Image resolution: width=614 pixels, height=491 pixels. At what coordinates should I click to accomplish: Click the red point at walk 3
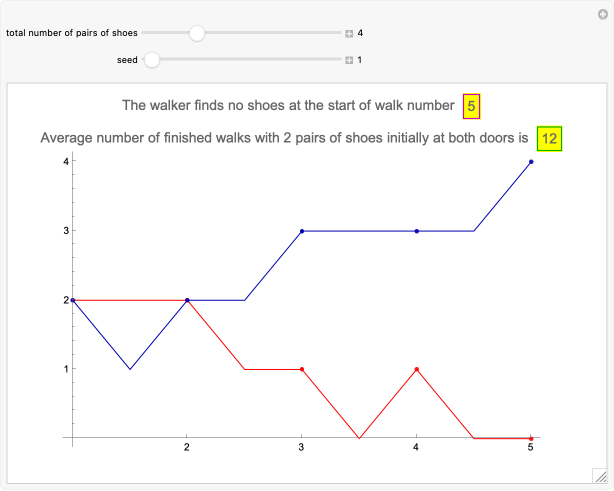coord(302,369)
